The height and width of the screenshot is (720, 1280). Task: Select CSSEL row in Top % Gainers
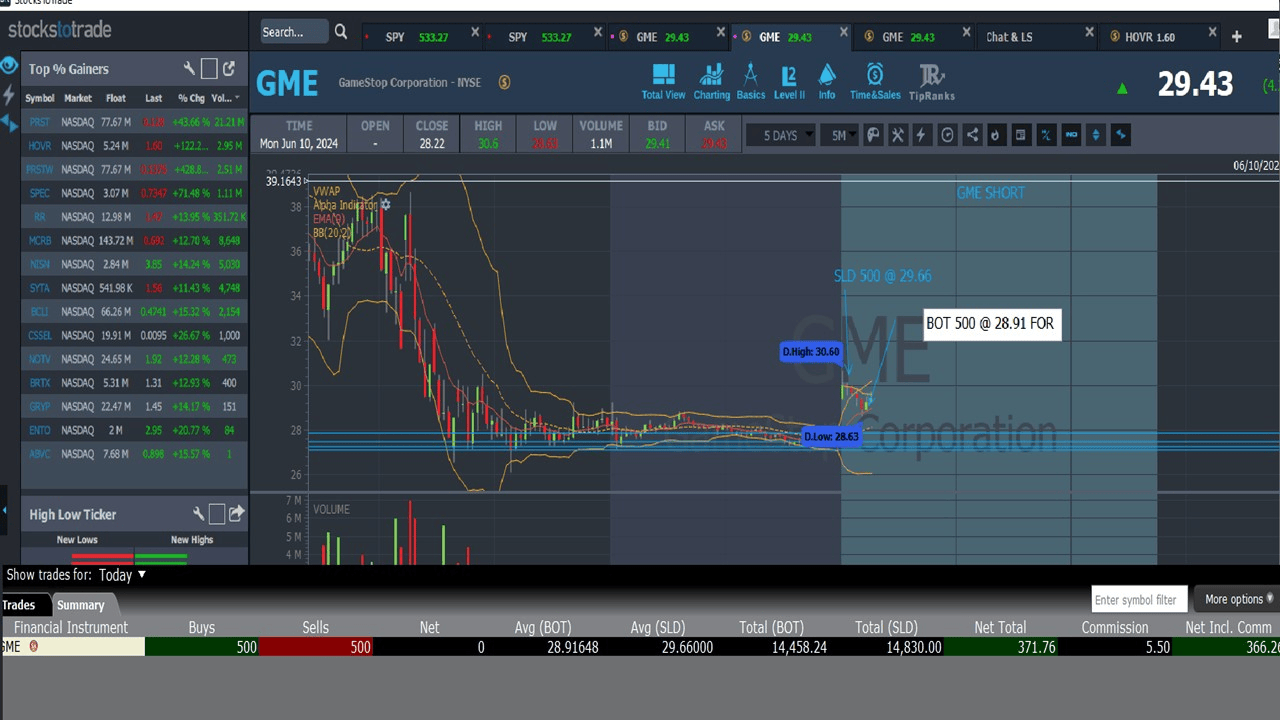click(x=134, y=336)
